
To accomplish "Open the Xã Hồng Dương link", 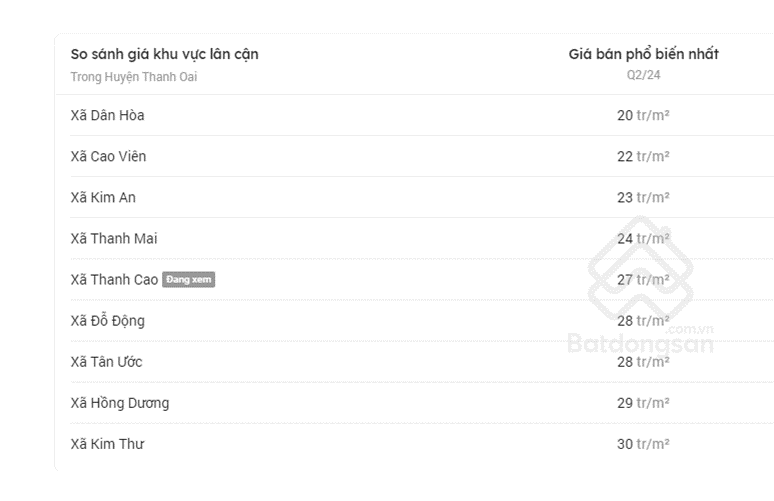I will (x=119, y=403).
